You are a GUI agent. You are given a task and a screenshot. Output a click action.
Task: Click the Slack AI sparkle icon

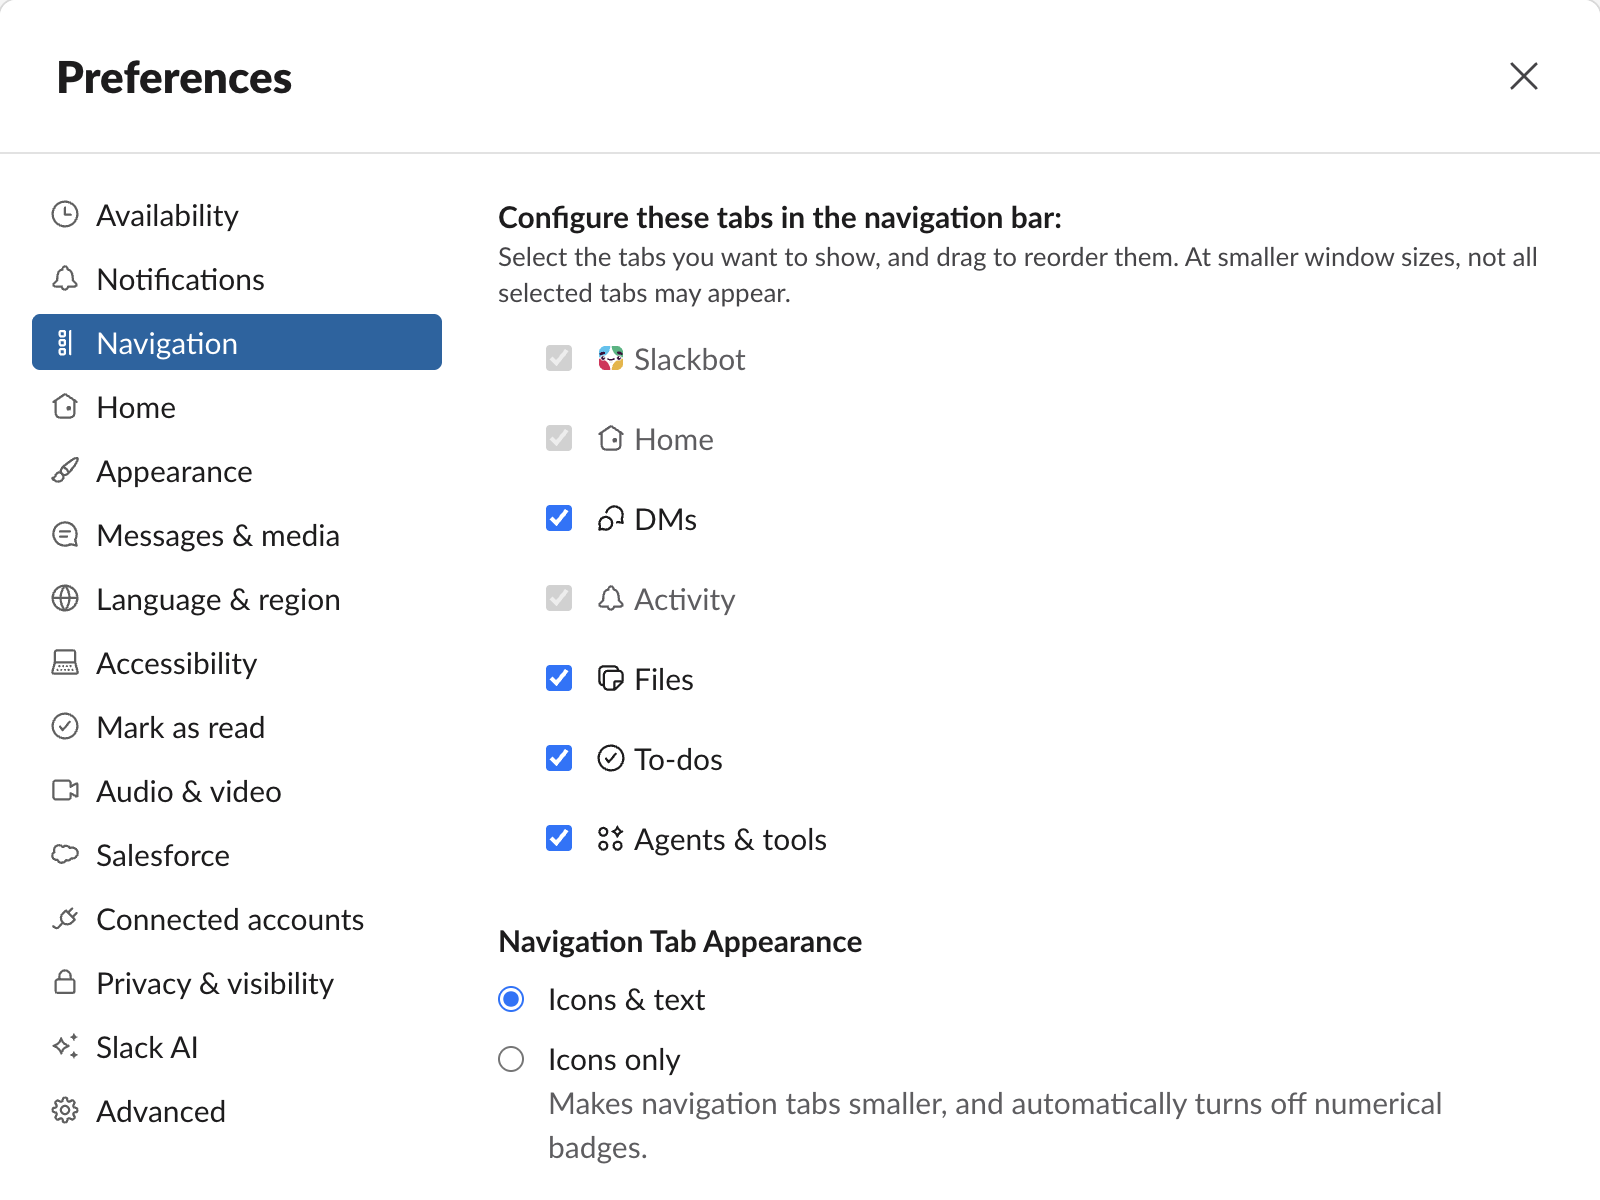pos(65,1047)
